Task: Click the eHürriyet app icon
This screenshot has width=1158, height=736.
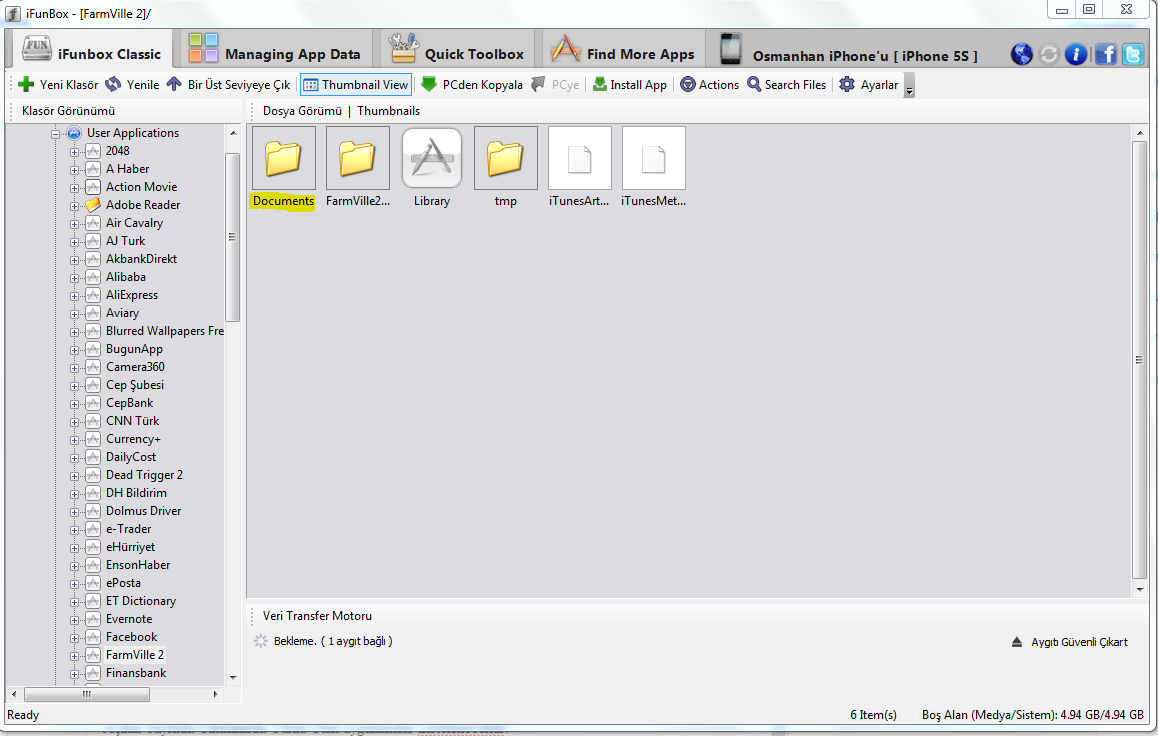Action: [93, 547]
